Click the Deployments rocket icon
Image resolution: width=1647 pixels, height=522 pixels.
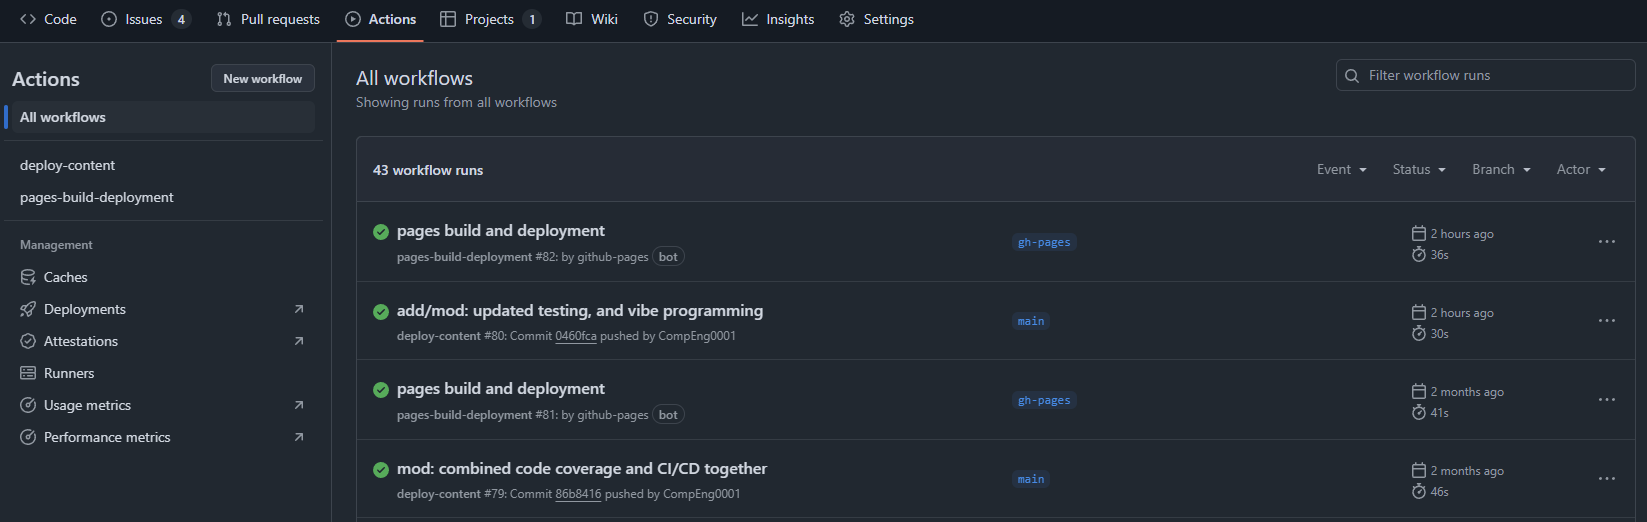[28, 309]
